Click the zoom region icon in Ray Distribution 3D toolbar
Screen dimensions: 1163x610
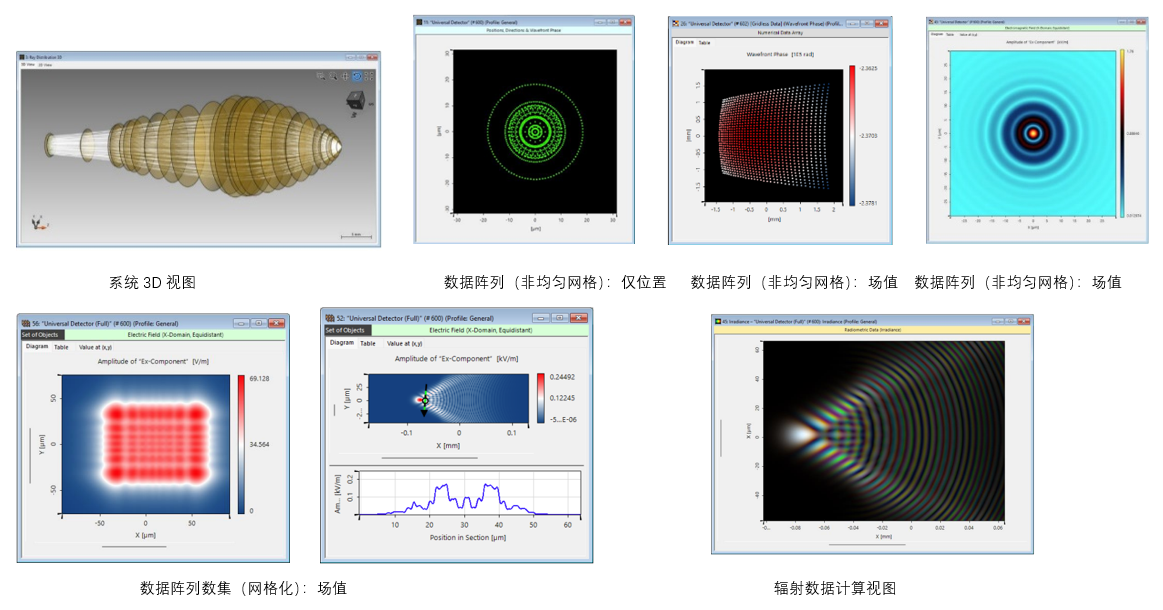(321, 76)
